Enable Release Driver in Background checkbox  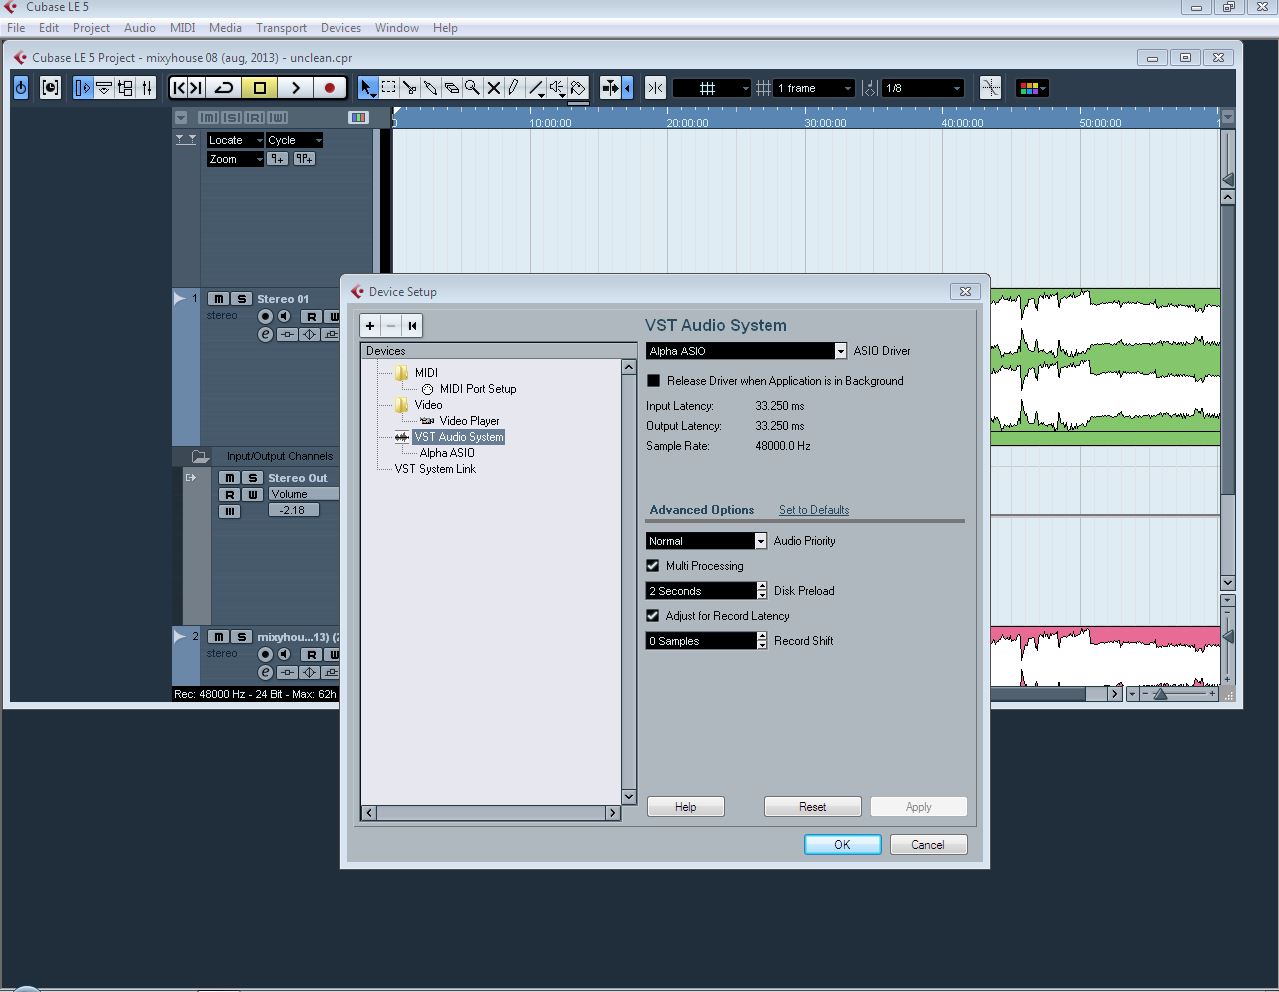click(x=654, y=381)
